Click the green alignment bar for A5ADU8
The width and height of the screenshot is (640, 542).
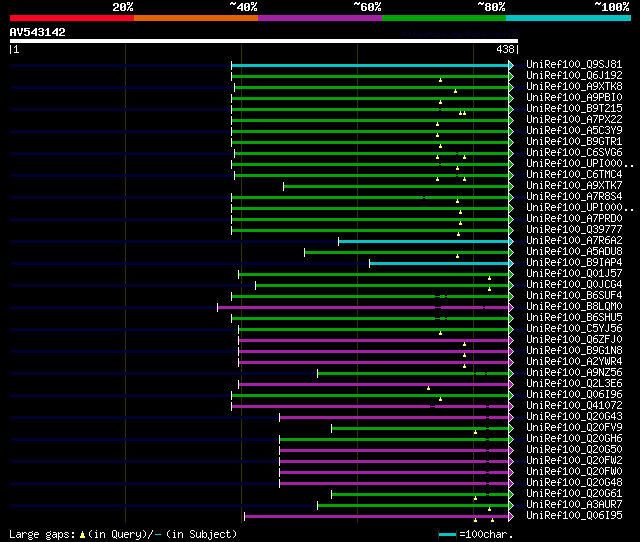click(x=407, y=253)
